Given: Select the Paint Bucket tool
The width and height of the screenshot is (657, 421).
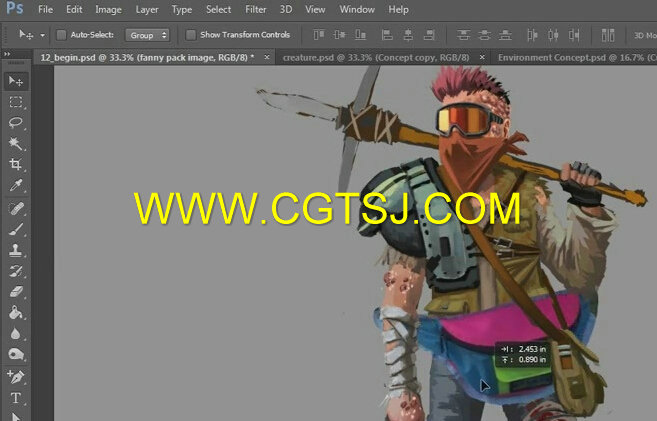Looking at the screenshot, I should 16,313.
